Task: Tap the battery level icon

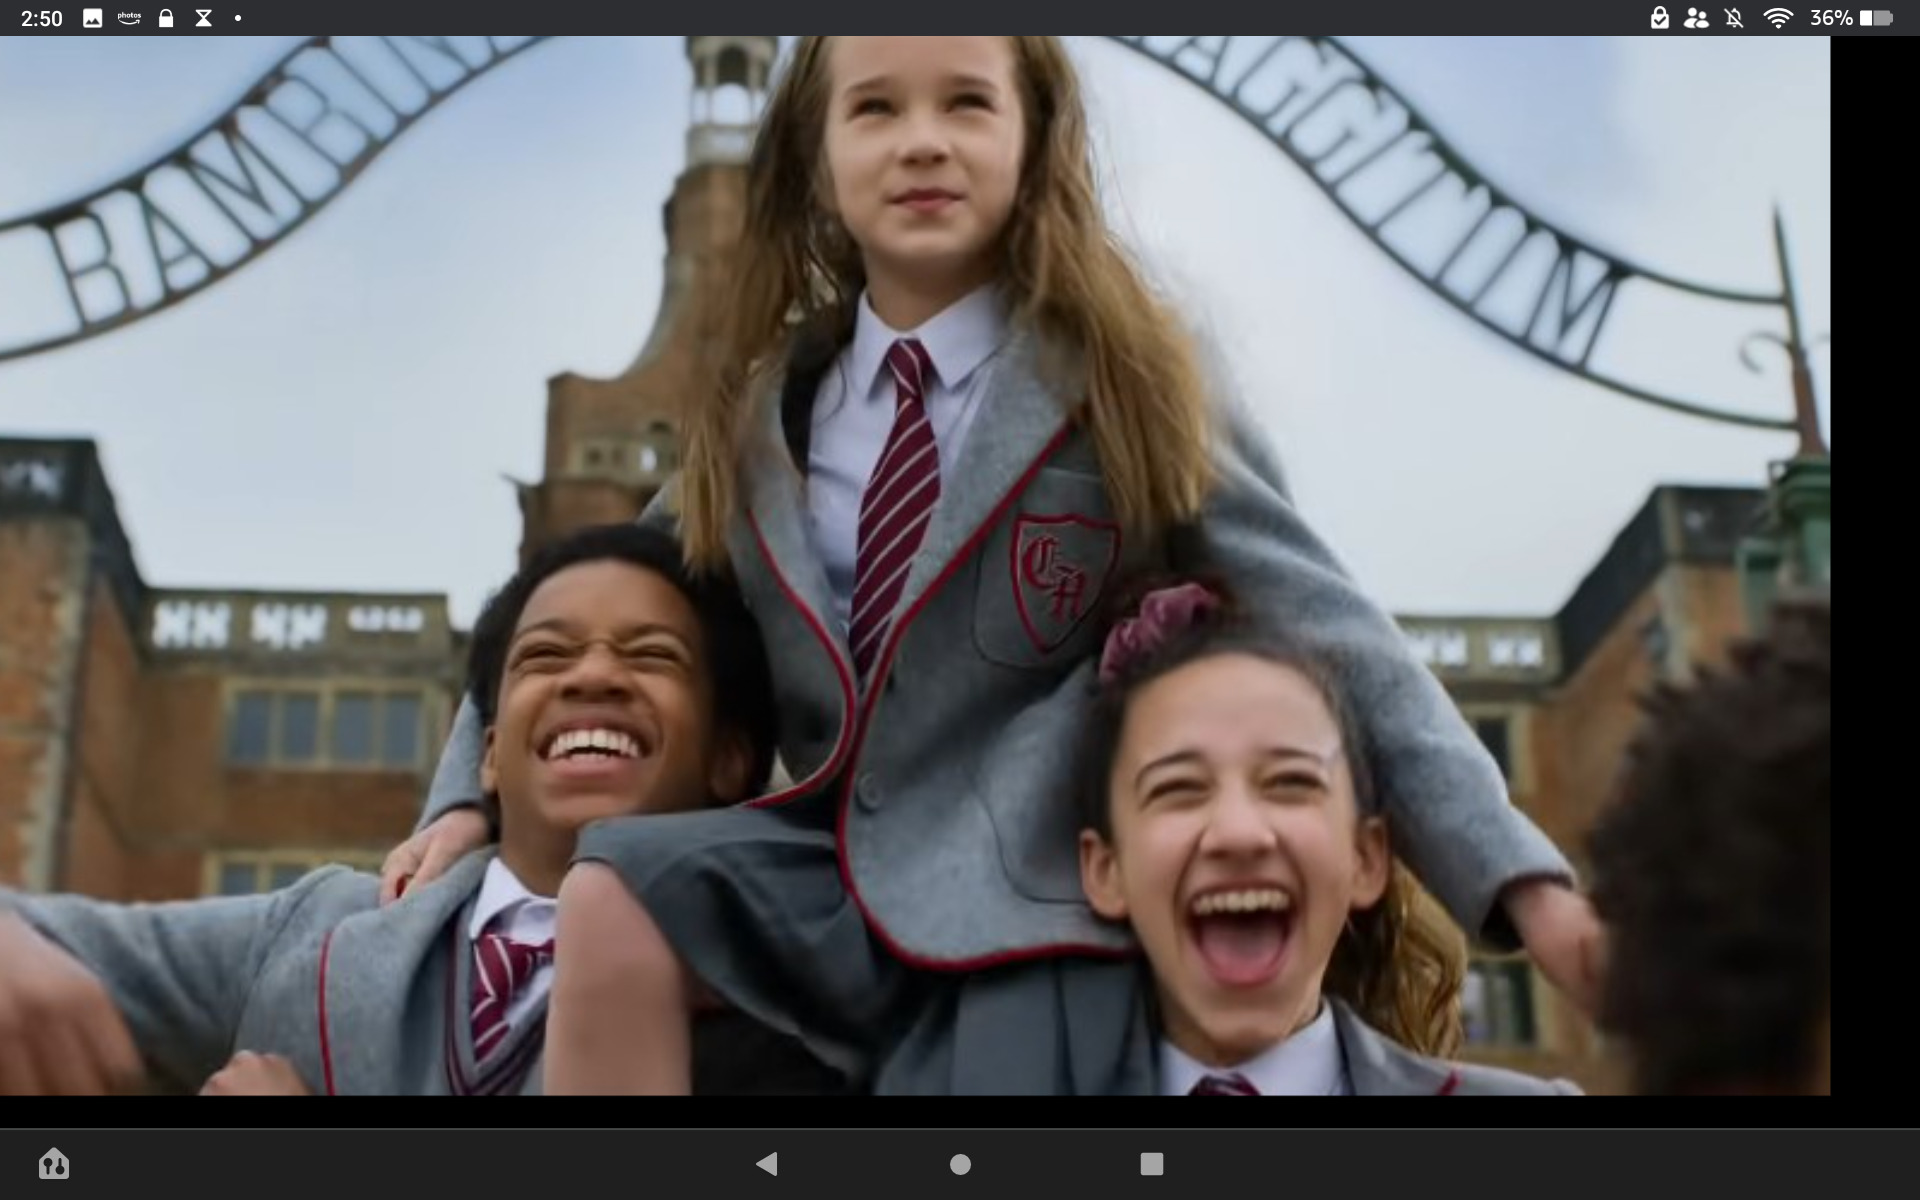Action: point(1876,18)
